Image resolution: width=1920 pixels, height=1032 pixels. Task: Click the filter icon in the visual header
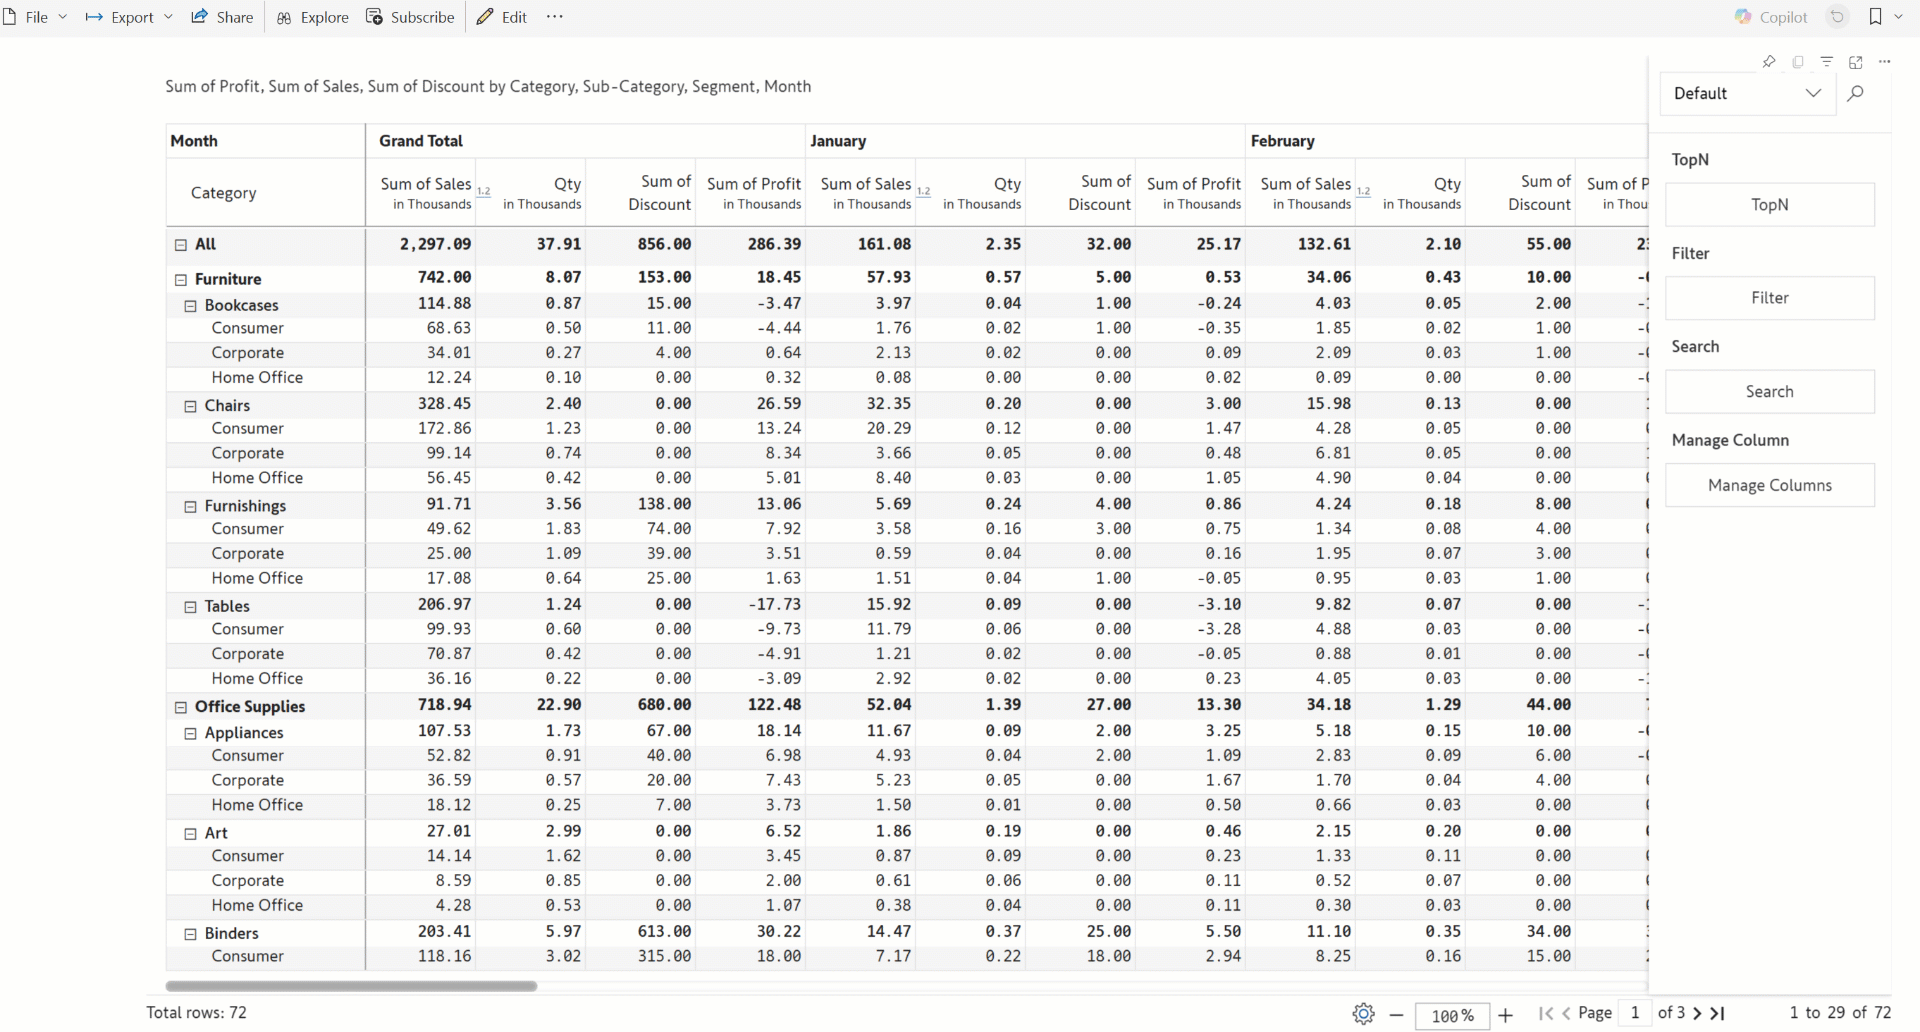[1827, 62]
